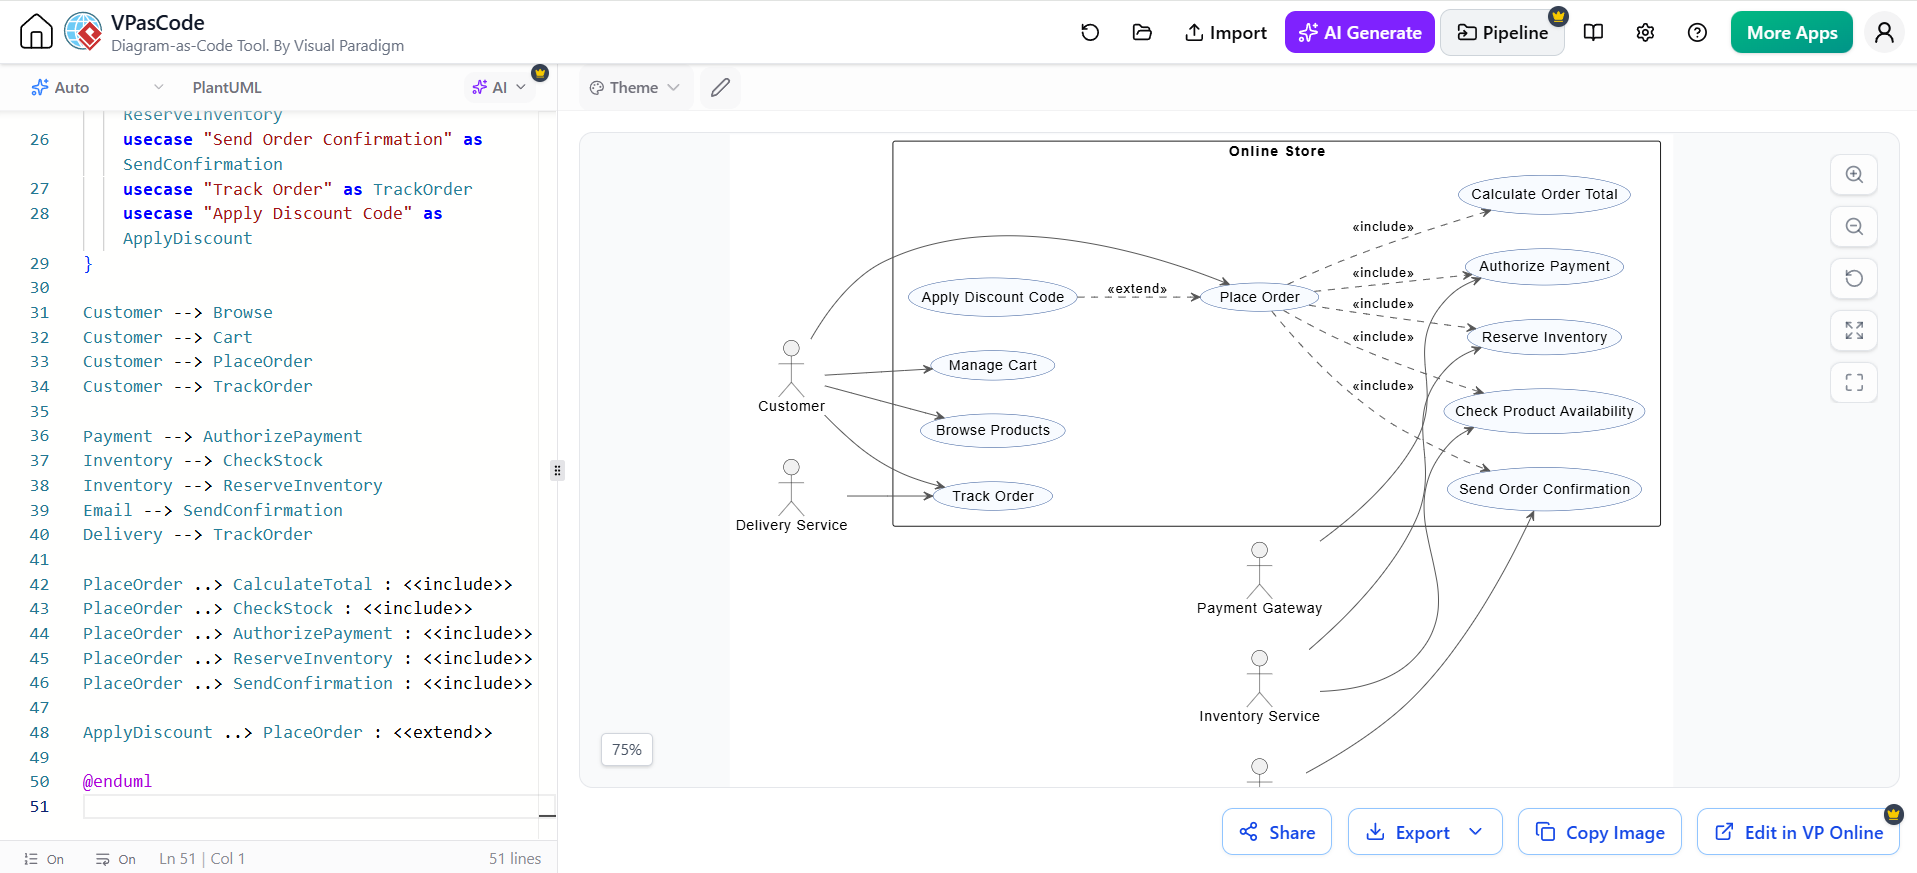1917x873 pixels.
Task: Click the AI Generate button
Action: (1360, 33)
